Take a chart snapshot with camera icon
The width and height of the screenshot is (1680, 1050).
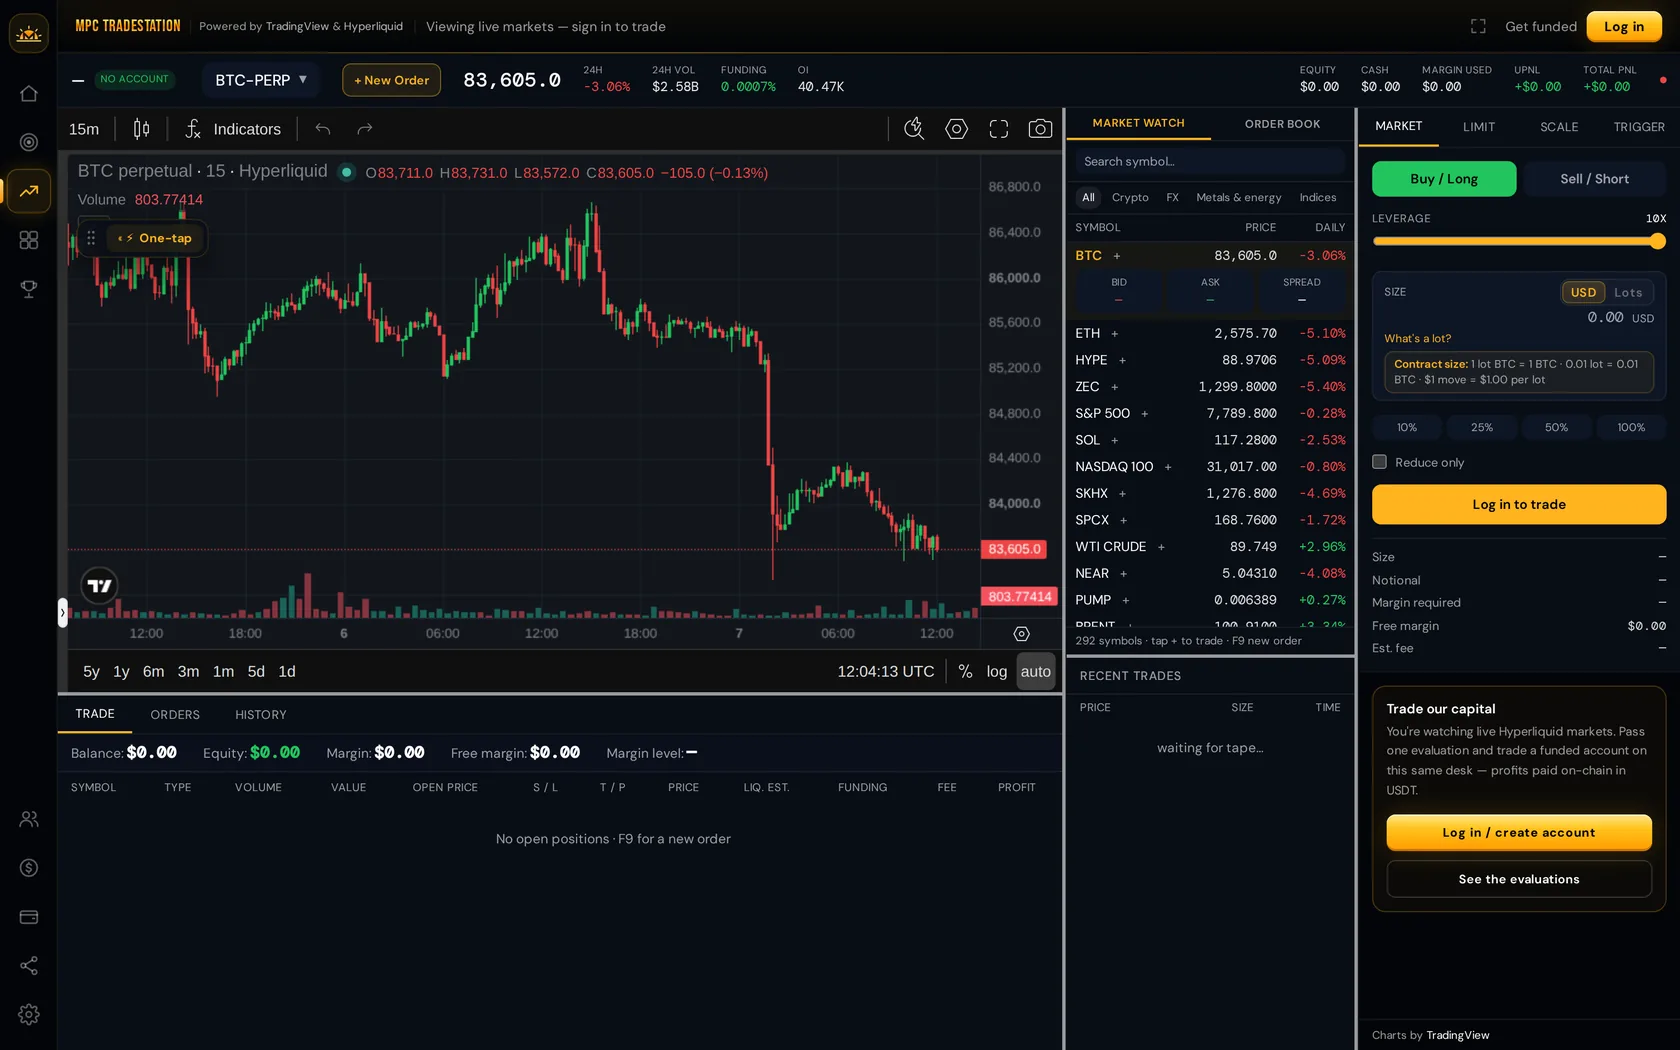point(1041,129)
